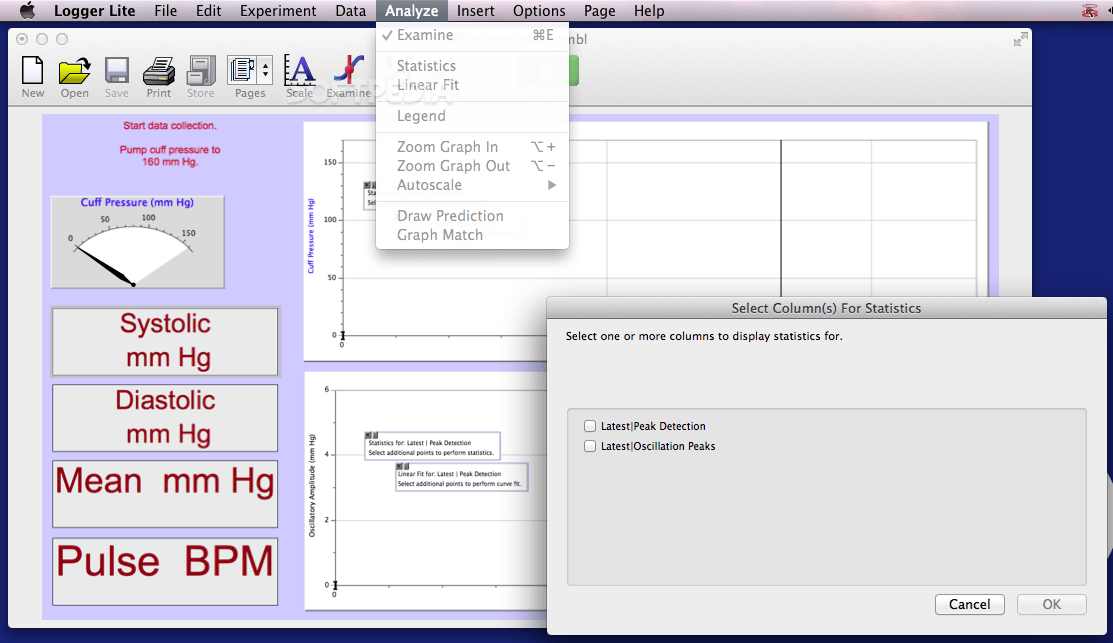Screen dimensions: 1113x643
Task: Select Statistics from the Analyze menu
Action: [x=426, y=65]
